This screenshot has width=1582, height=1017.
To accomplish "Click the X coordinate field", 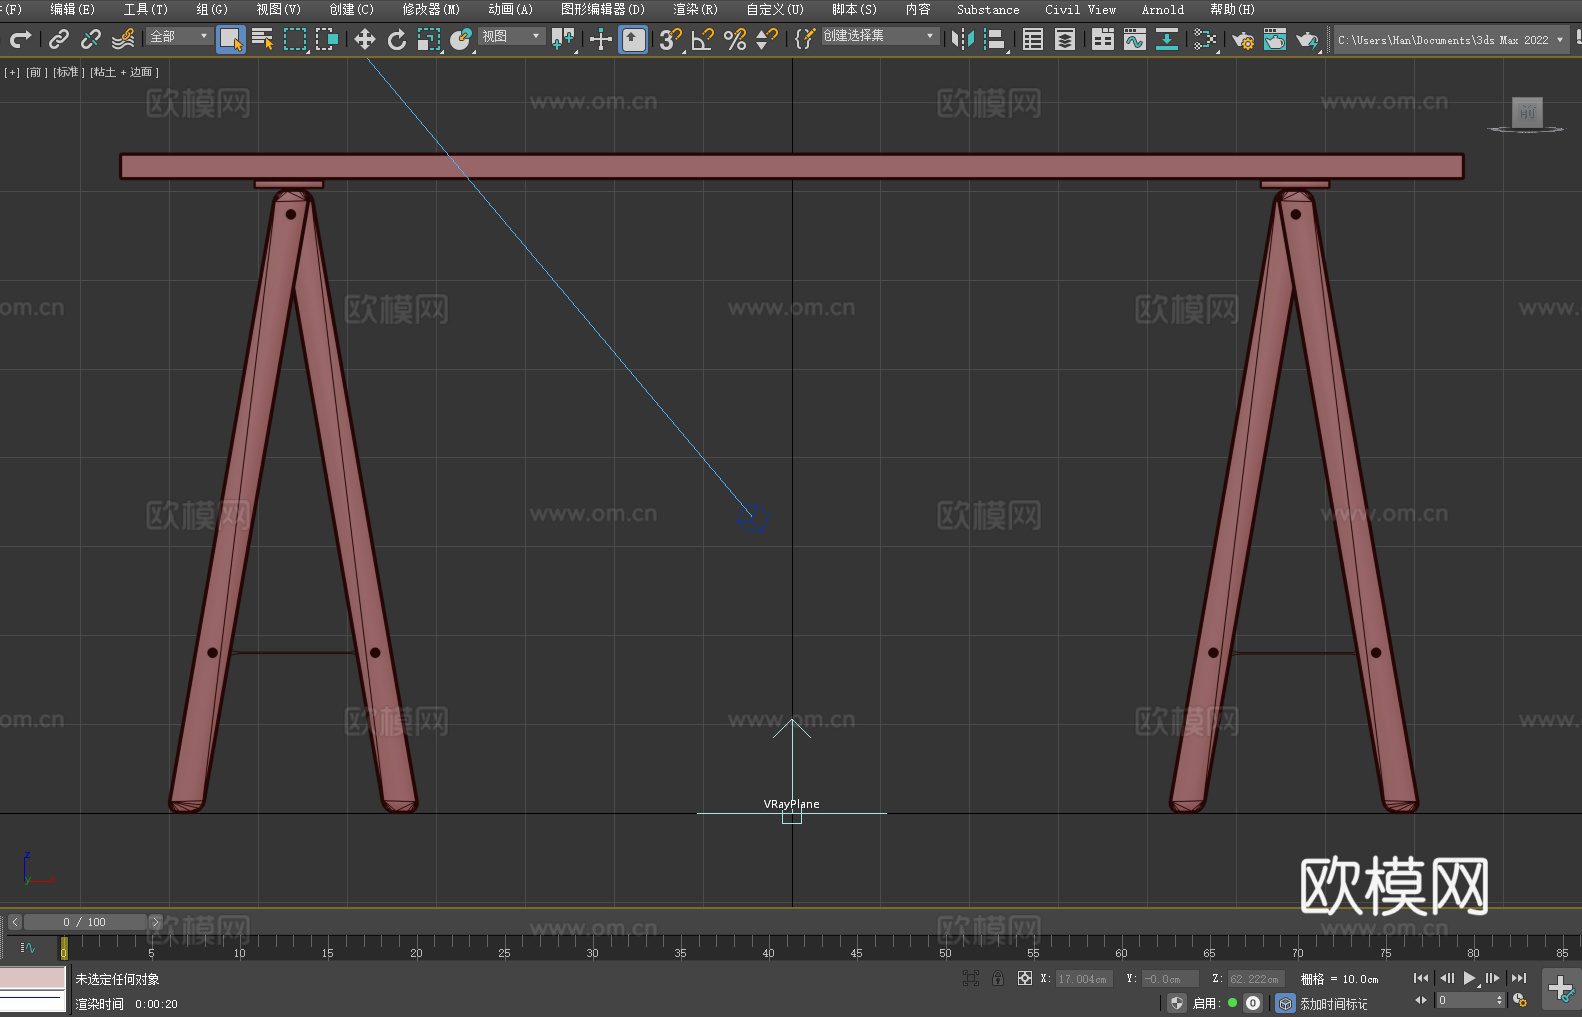I will tap(1084, 979).
